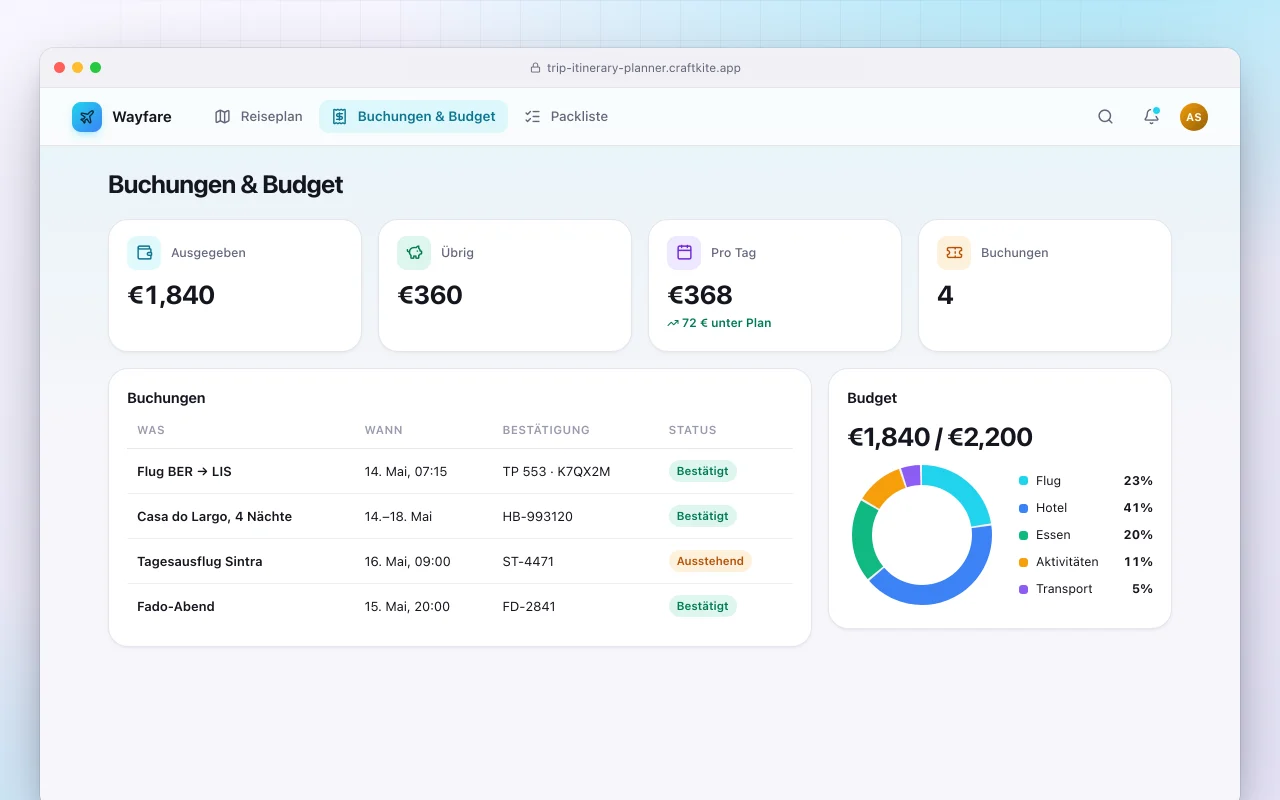Select the Casa do Largo, 4 Nächte booking
The width and height of the screenshot is (1280, 800).
460,516
